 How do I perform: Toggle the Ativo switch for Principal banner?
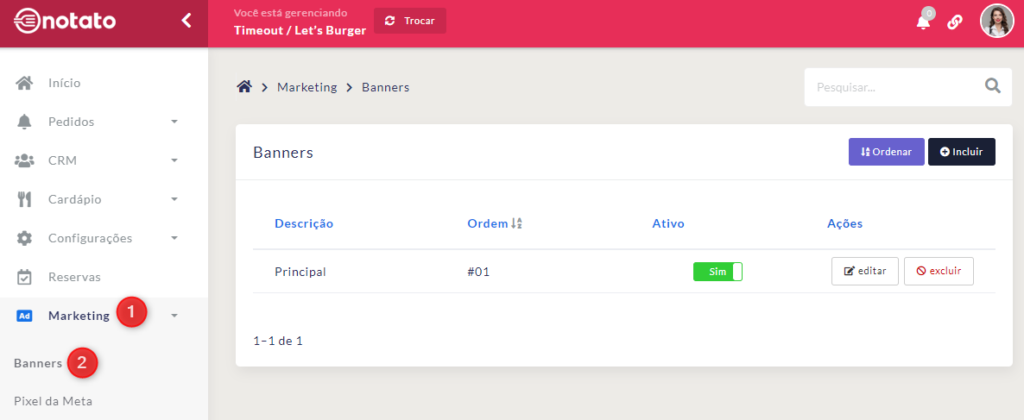[717, 271]
